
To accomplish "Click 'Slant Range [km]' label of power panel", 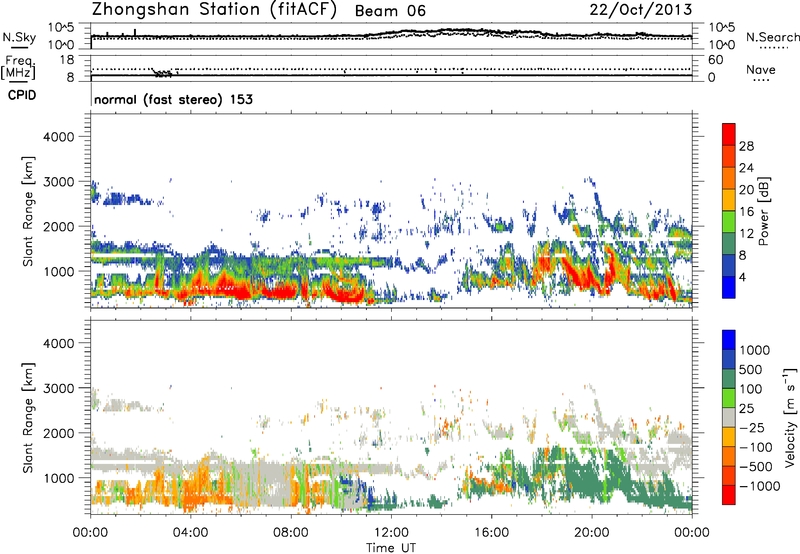I will tap(29, 211).
